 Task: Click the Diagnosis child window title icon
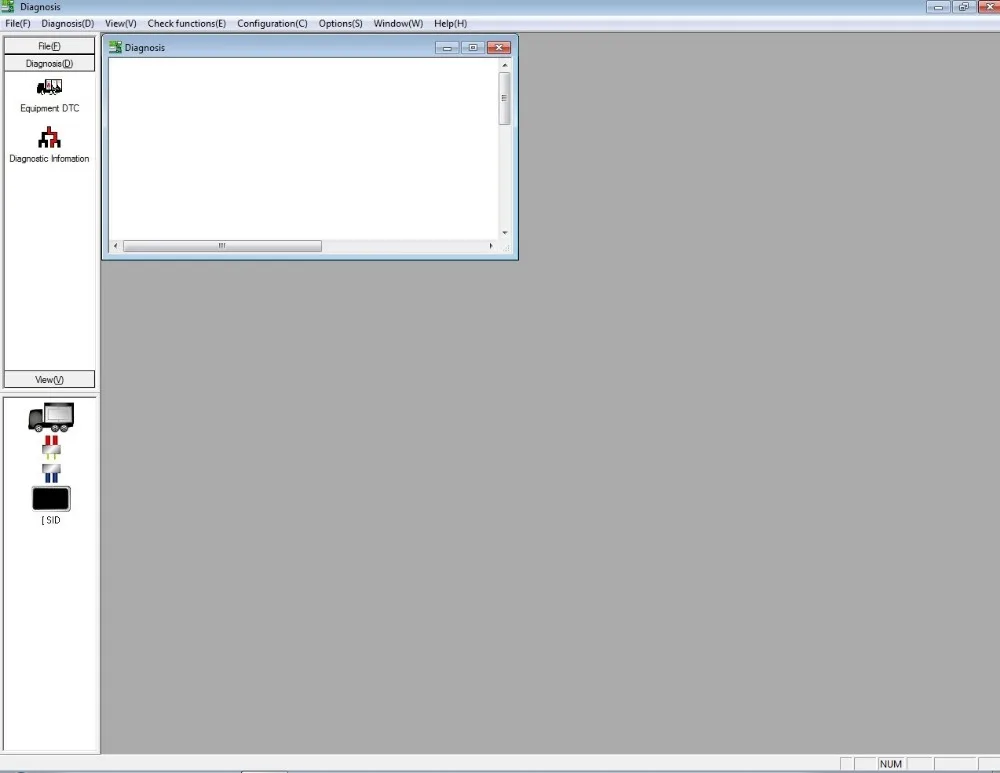click(115, 47)
